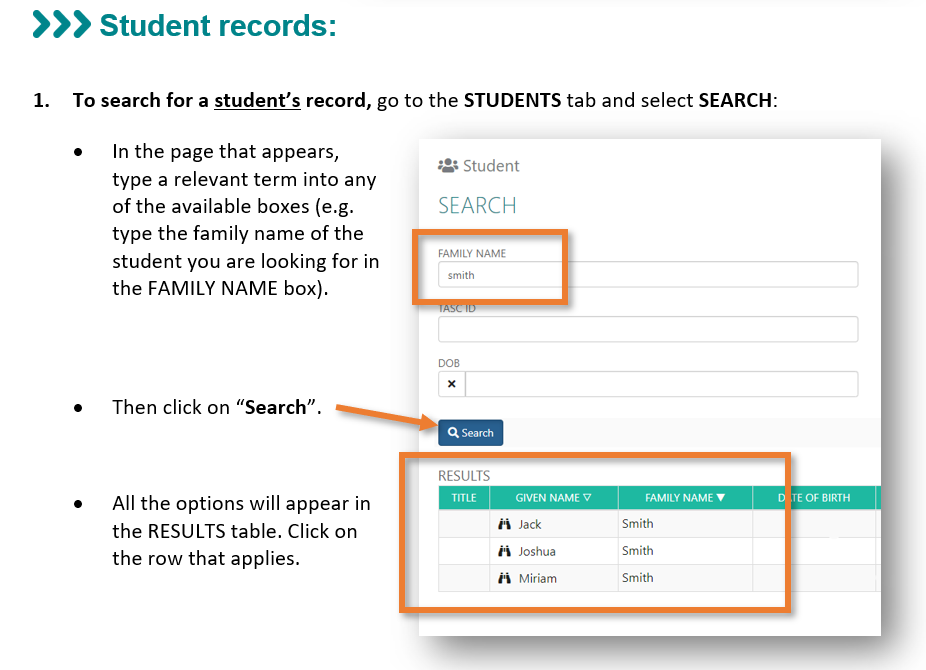The width and height of the screenshot is (926, 670).
Task: Click Smith in Miriam's results row
Action: [x=638, y=578]
